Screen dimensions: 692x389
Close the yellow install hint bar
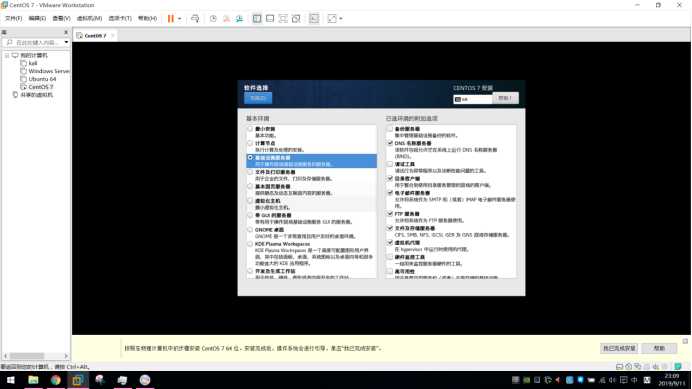point(685,341)
